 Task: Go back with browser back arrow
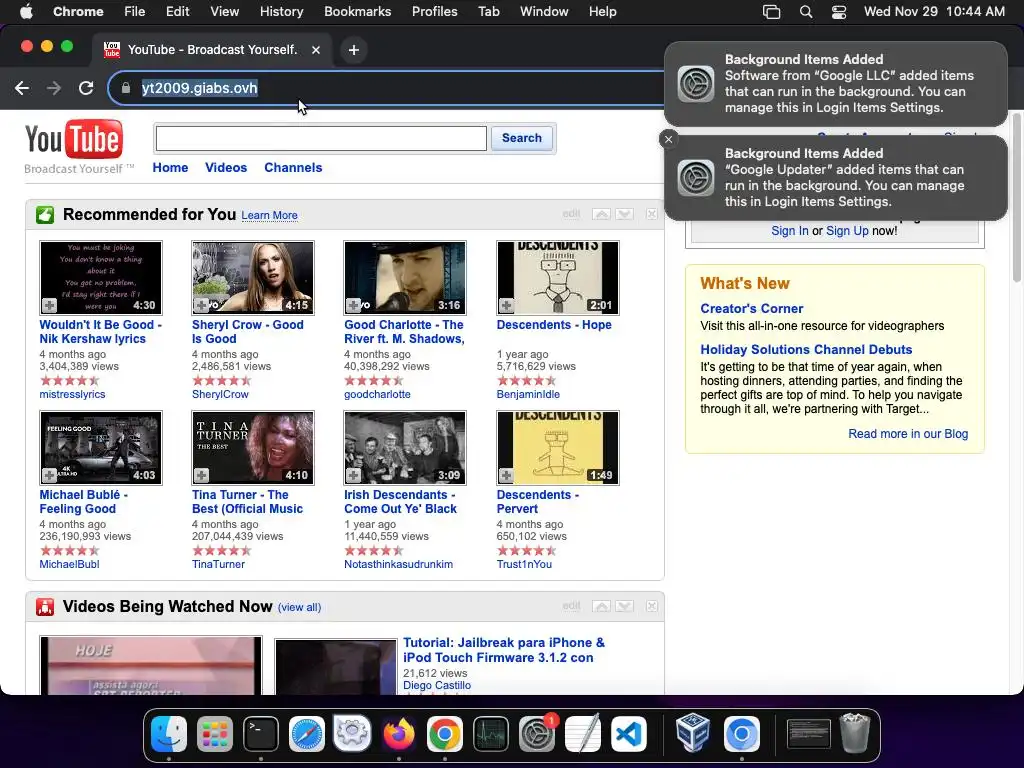22,88
